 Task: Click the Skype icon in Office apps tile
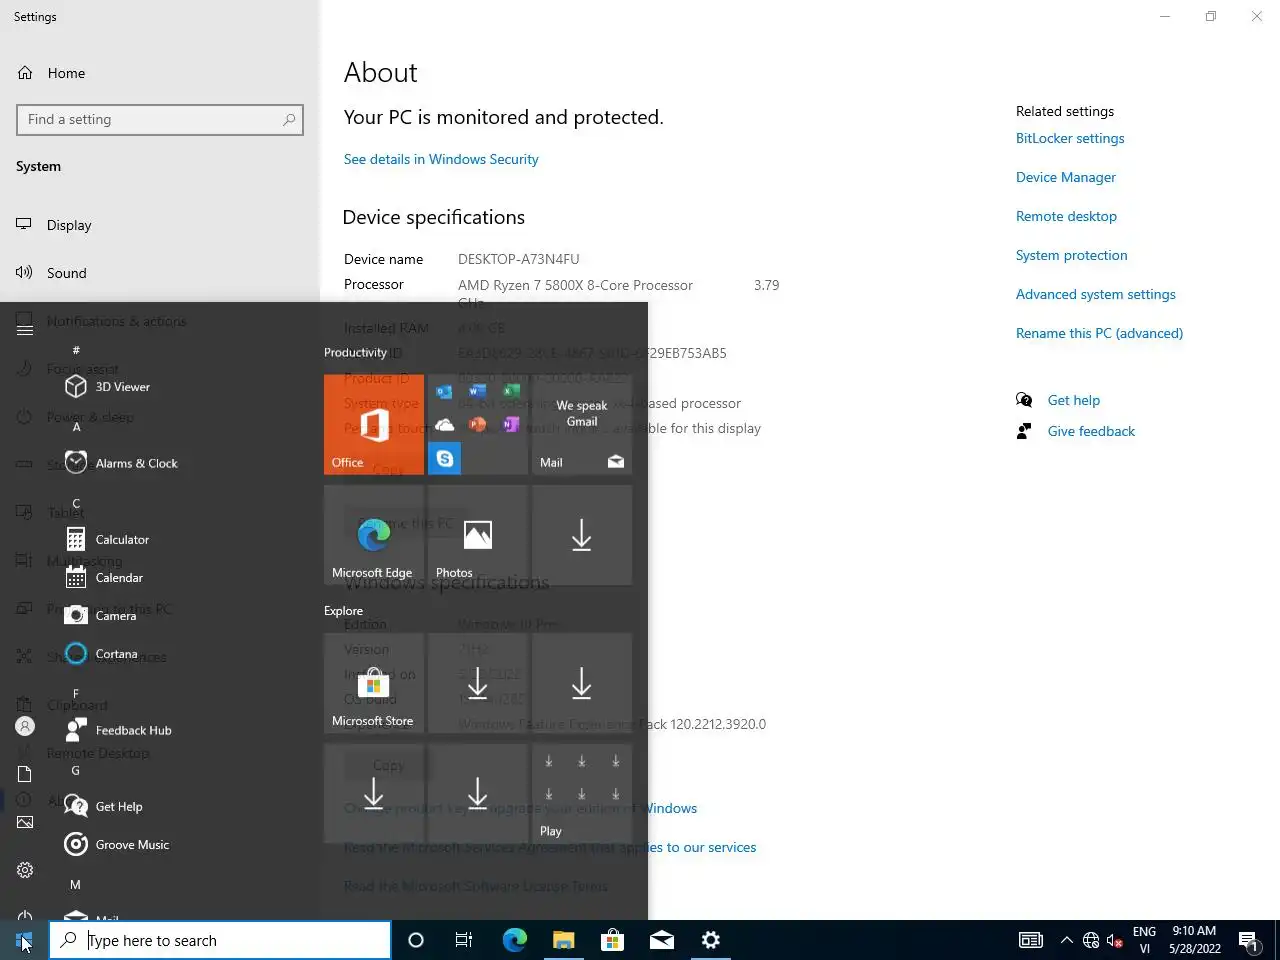click(x=445, y=458)
